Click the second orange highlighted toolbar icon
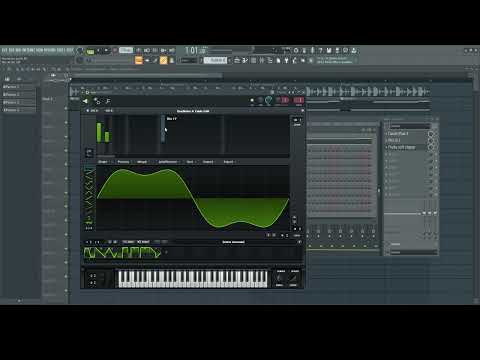 pyautogui.click(x=163, y=60)
